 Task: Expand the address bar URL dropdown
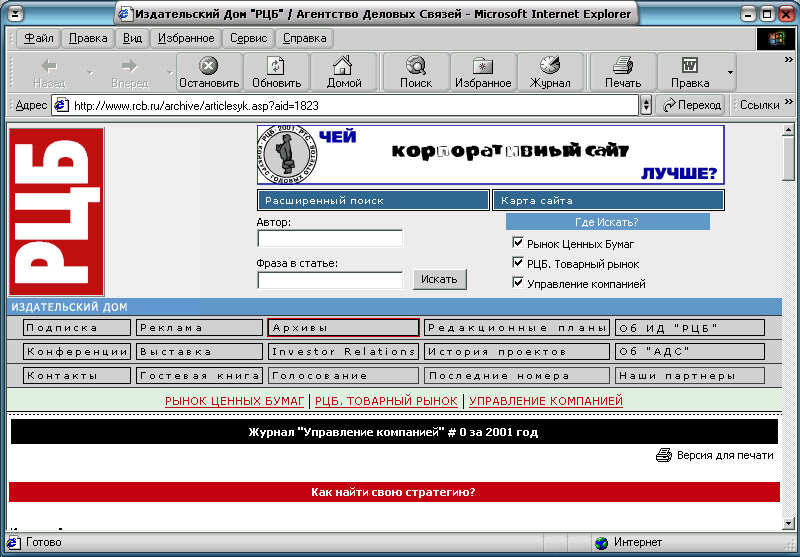pos(646,105)
